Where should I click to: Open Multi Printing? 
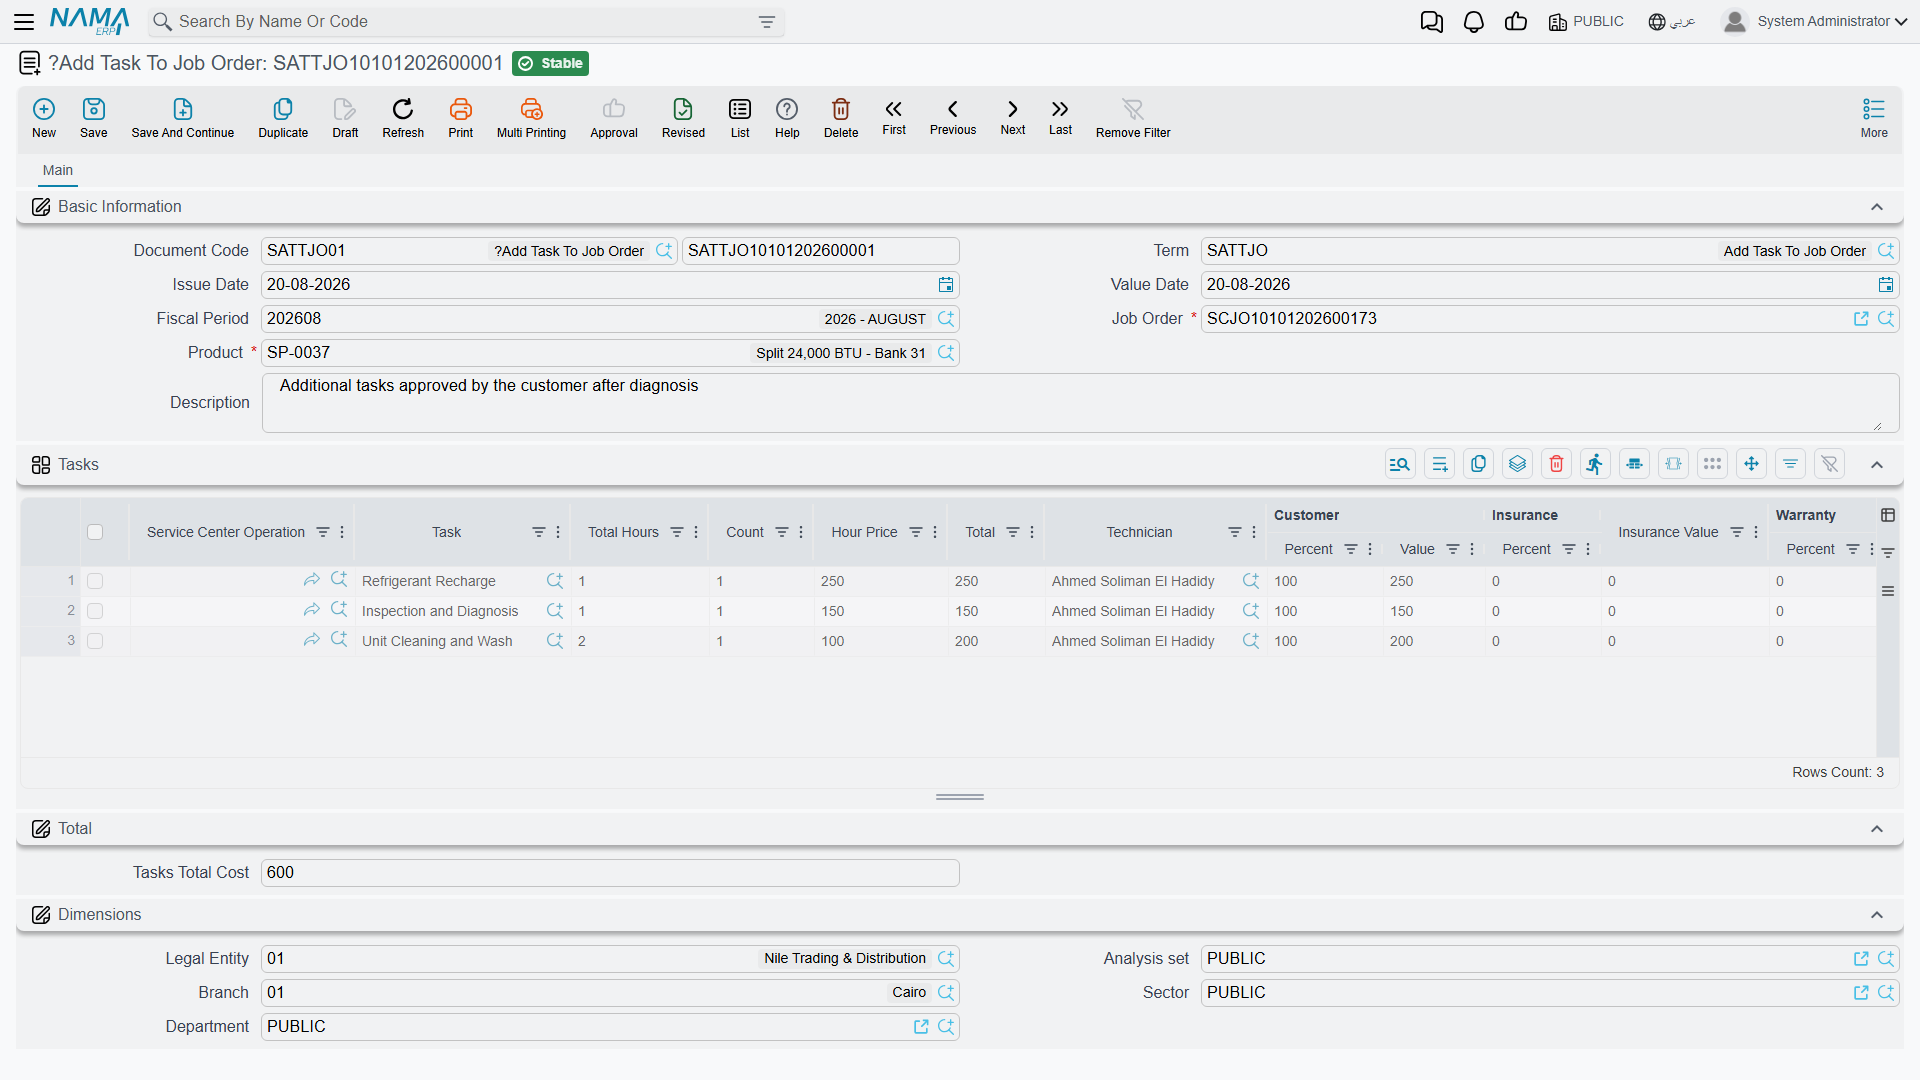point(531,117)
